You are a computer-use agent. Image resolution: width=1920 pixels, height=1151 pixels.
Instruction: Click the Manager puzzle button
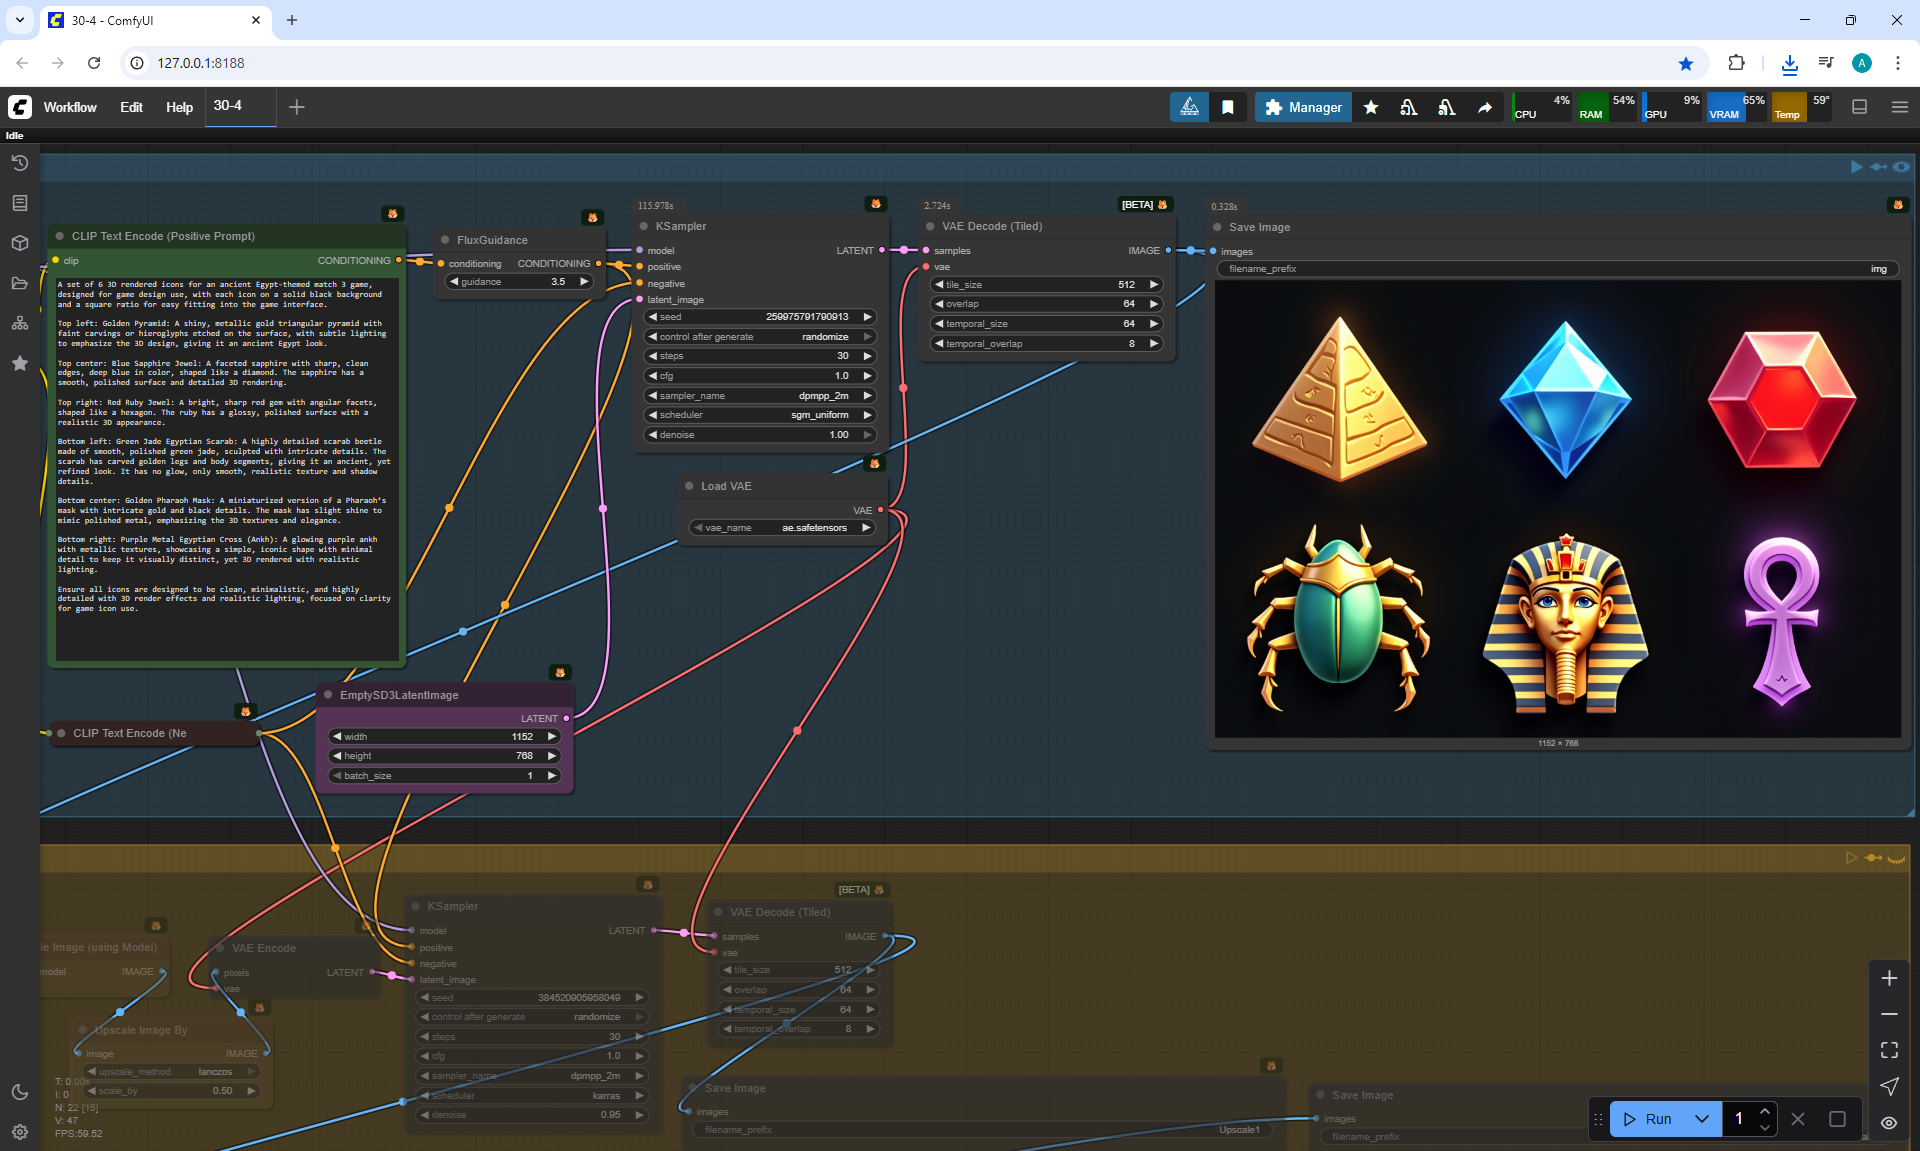pos(1303,107)
